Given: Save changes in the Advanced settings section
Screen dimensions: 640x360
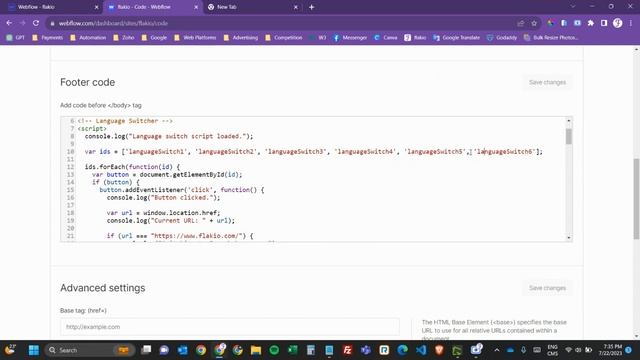Looking at the screenshot, I should pyautogui.click(x=547, y=288).
